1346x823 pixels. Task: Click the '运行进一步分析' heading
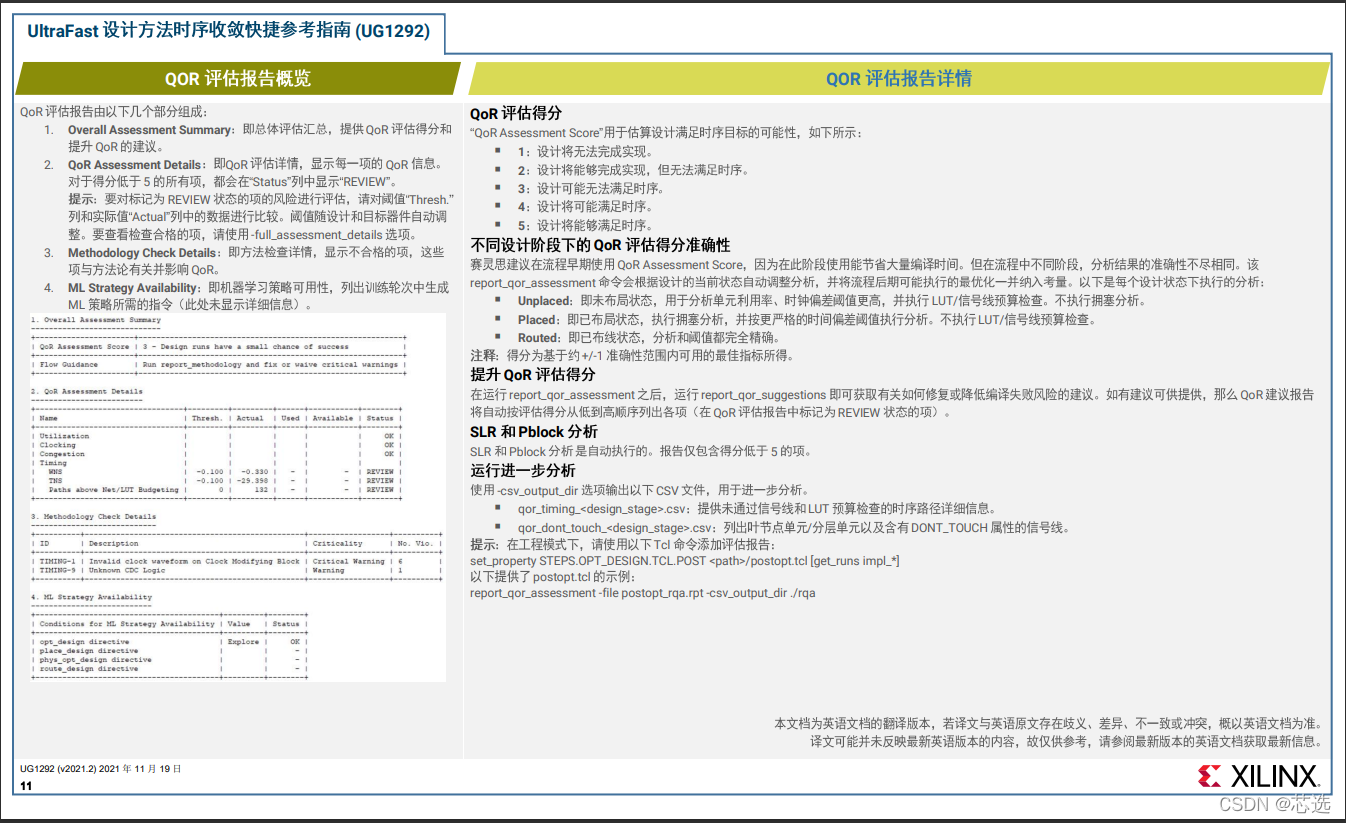click(523, 470)
